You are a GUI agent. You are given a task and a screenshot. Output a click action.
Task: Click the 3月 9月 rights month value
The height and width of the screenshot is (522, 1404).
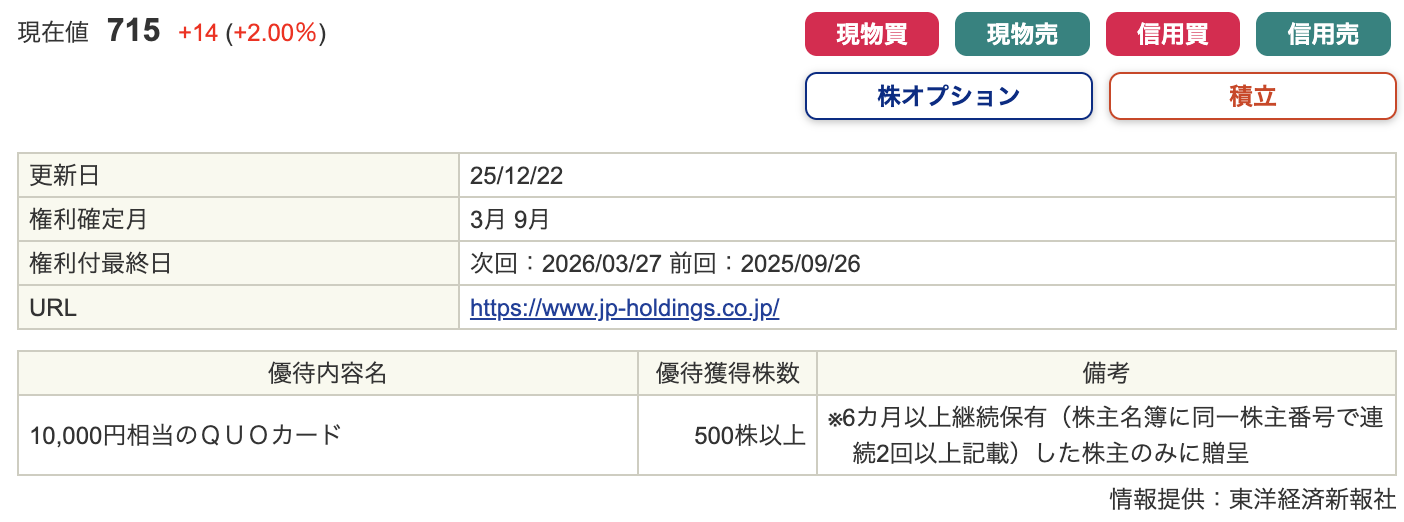(509, 220)
